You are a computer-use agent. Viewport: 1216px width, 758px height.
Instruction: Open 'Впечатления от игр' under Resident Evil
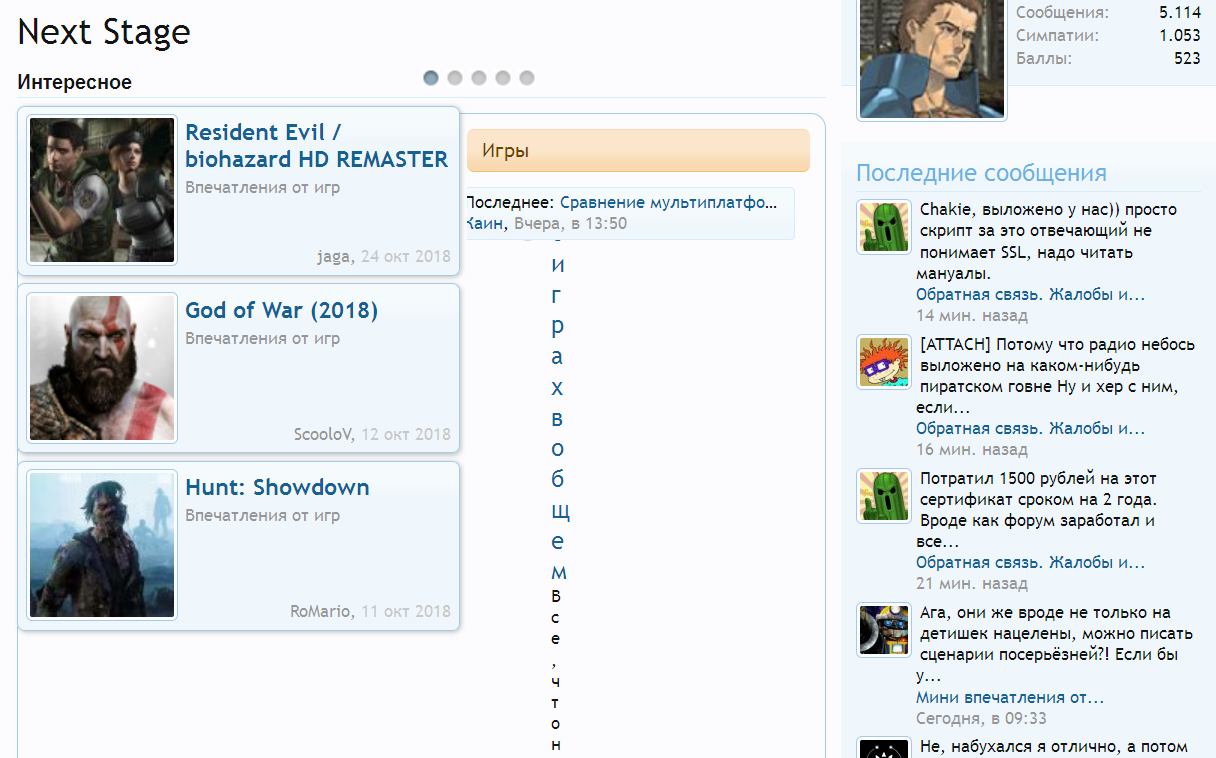click(x=262, y=188)
